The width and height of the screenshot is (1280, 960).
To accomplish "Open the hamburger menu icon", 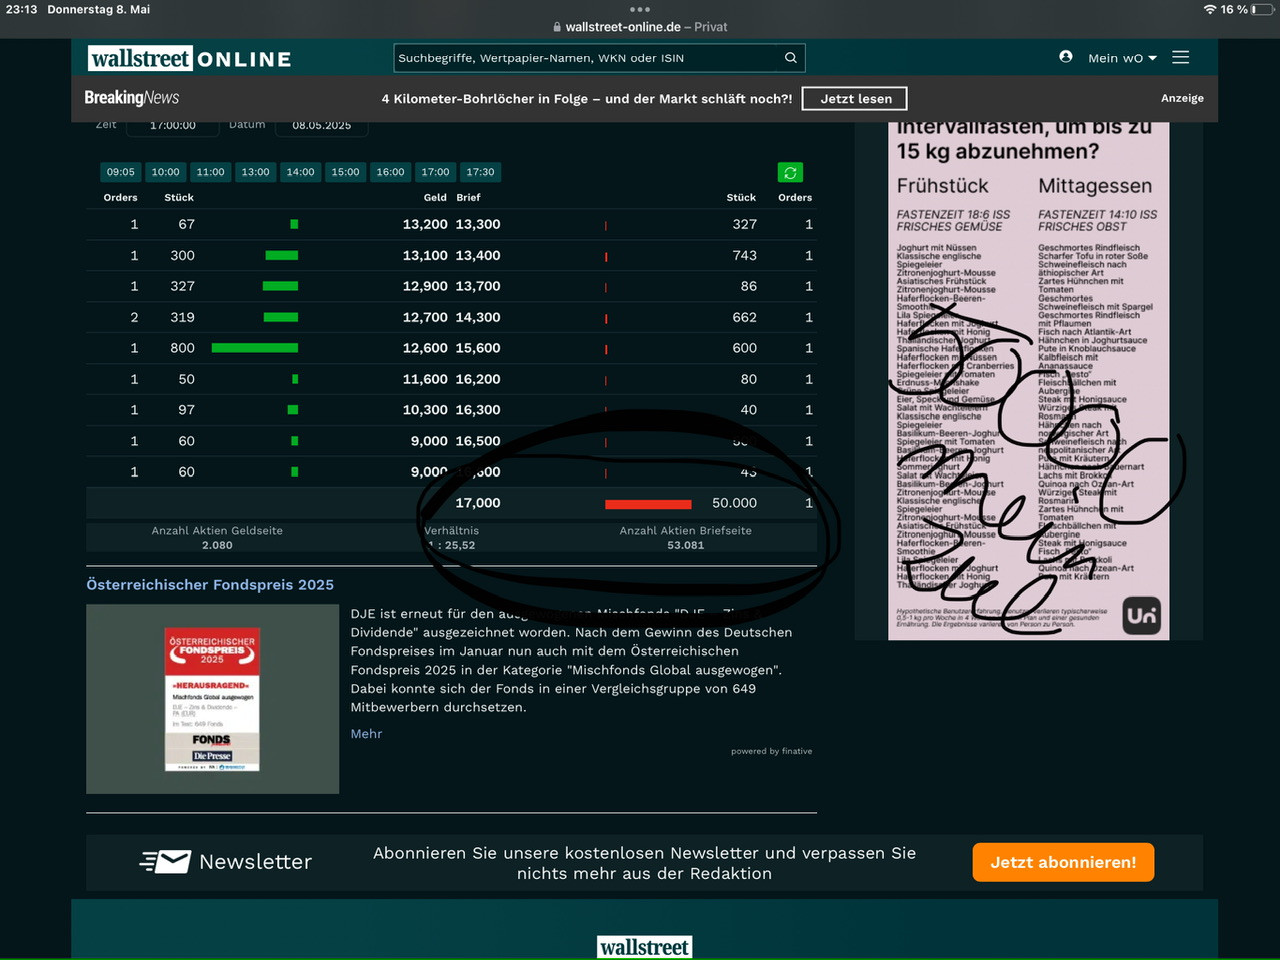I will coord(1181,58).
